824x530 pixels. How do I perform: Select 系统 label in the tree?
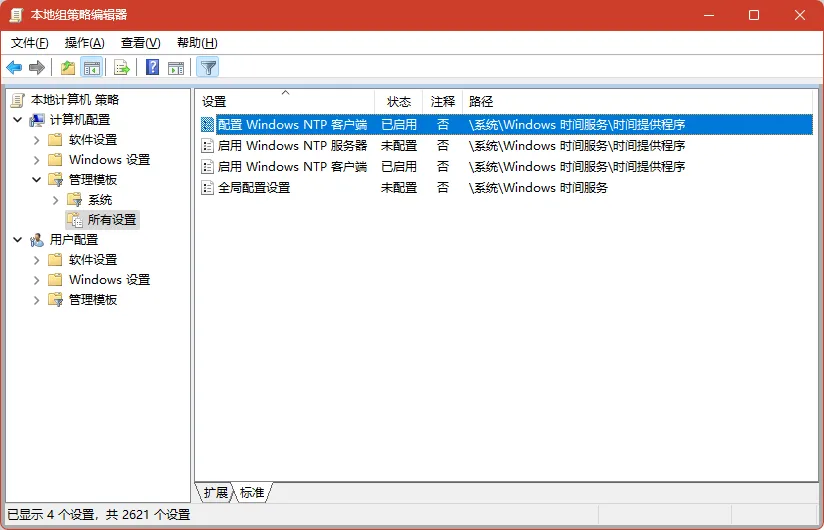100,200
